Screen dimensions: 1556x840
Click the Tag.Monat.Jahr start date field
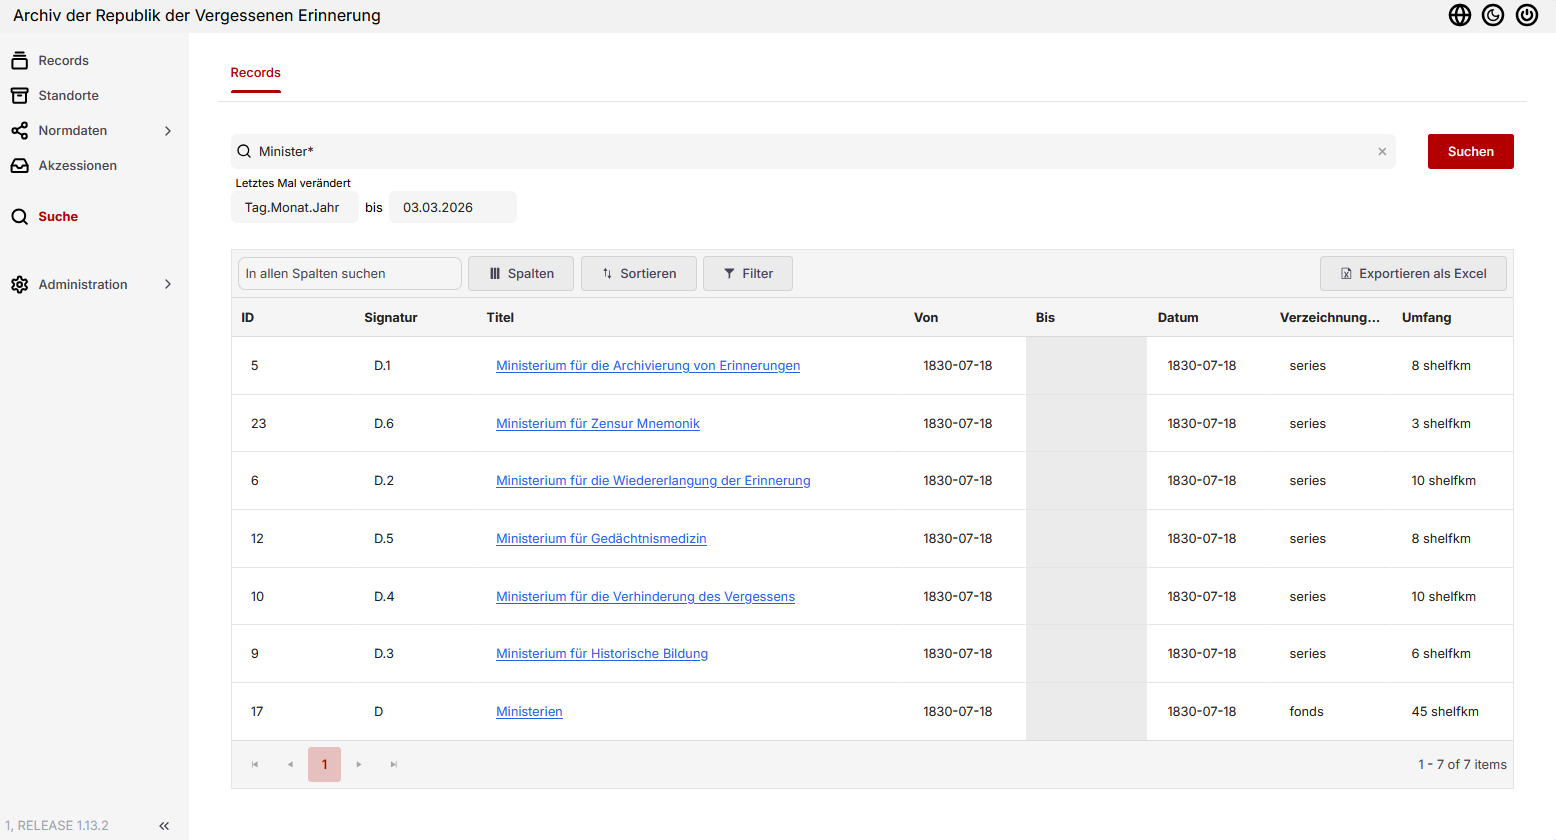293,208
